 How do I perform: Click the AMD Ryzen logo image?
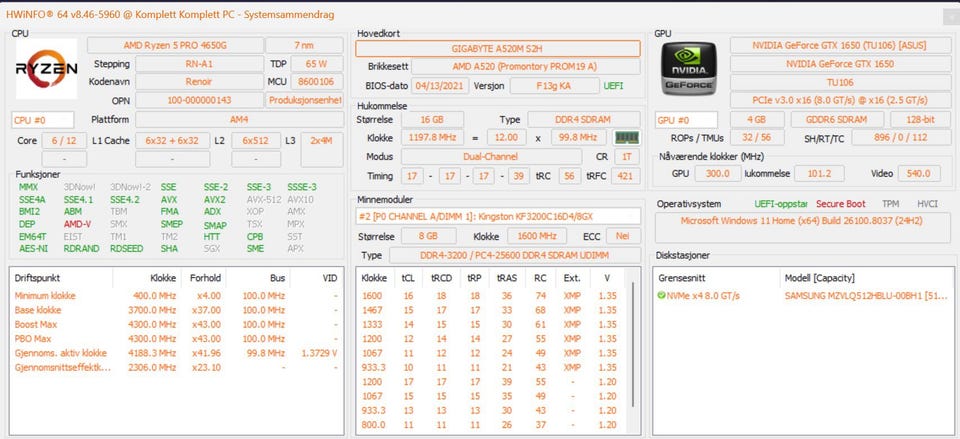coord(47,69)
